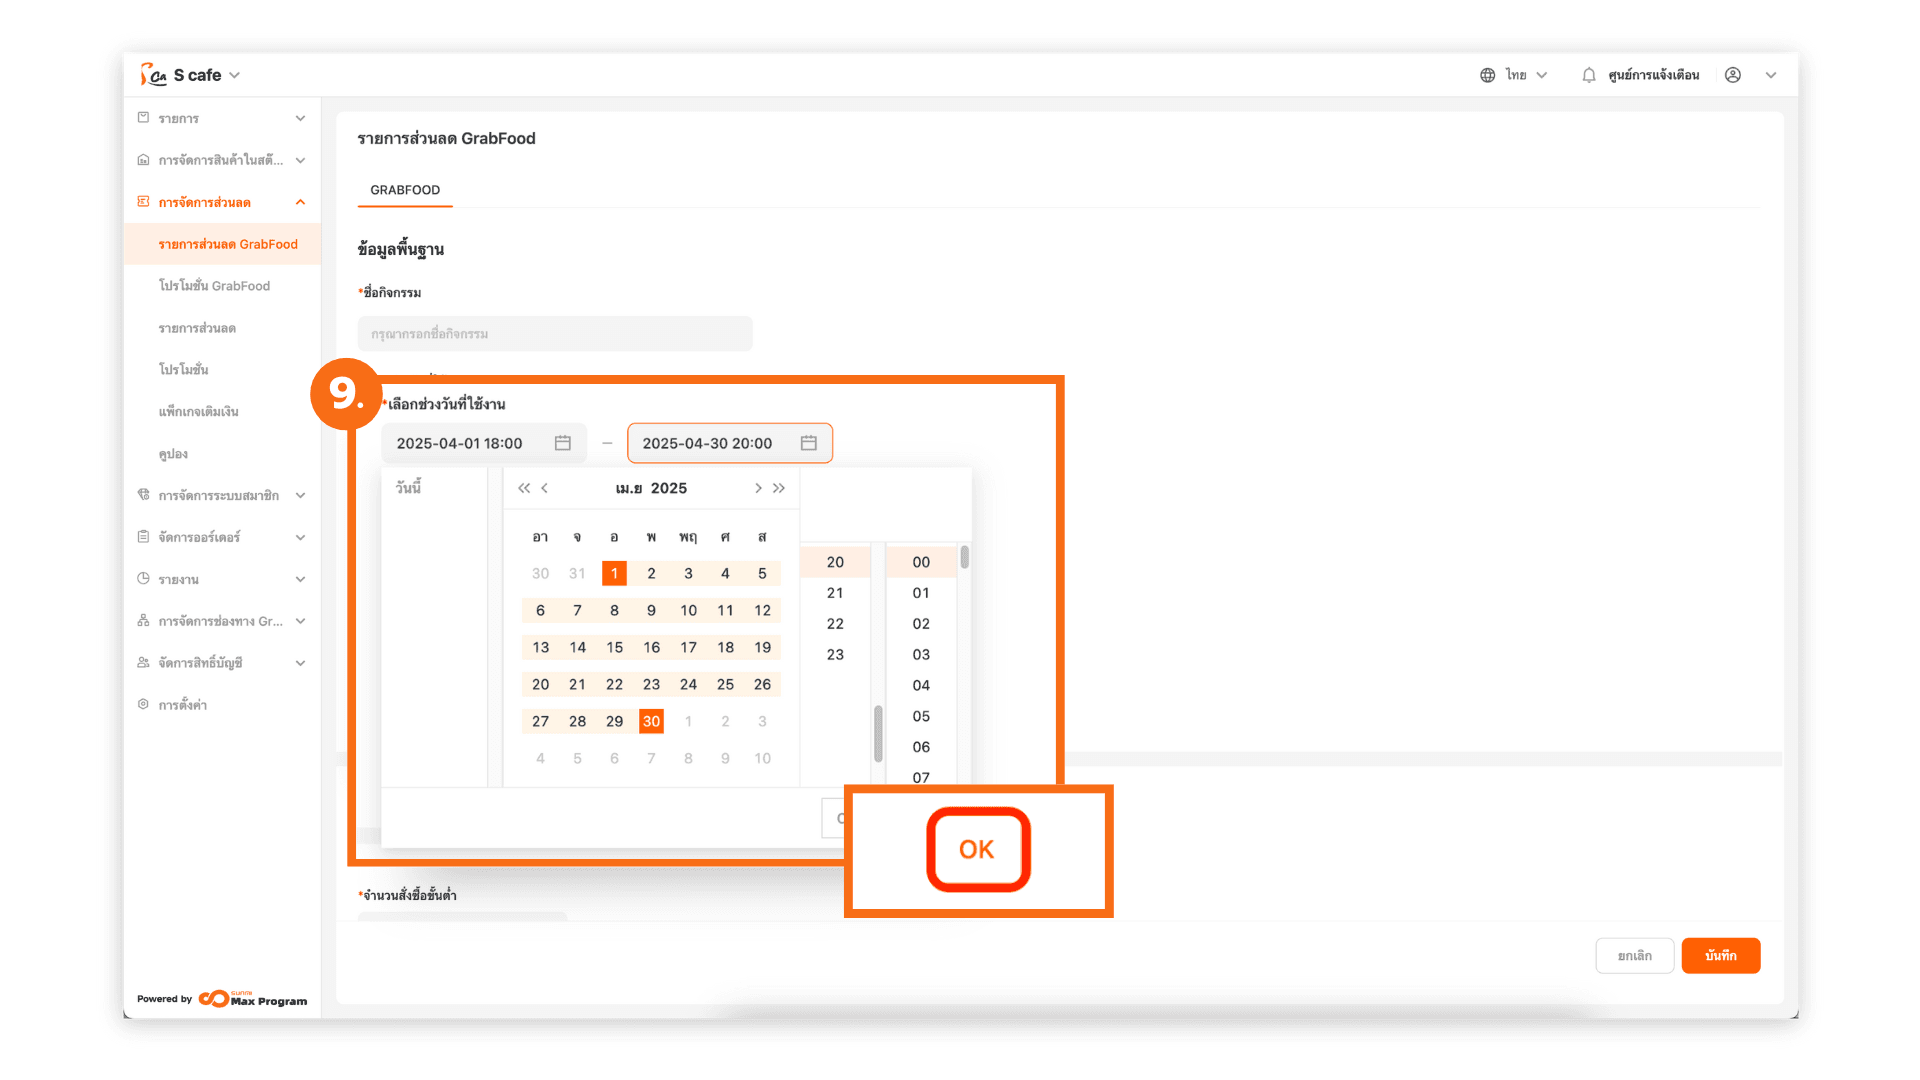Choose hour 22 in time list

tap(835, 623)
